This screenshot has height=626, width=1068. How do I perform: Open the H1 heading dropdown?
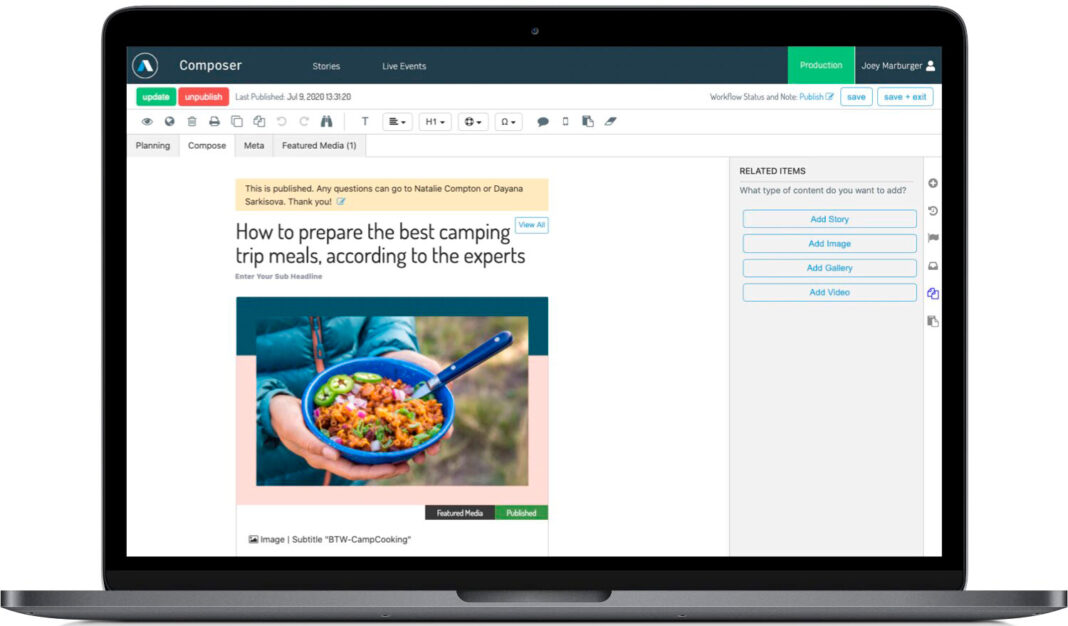tap(435, 122)
